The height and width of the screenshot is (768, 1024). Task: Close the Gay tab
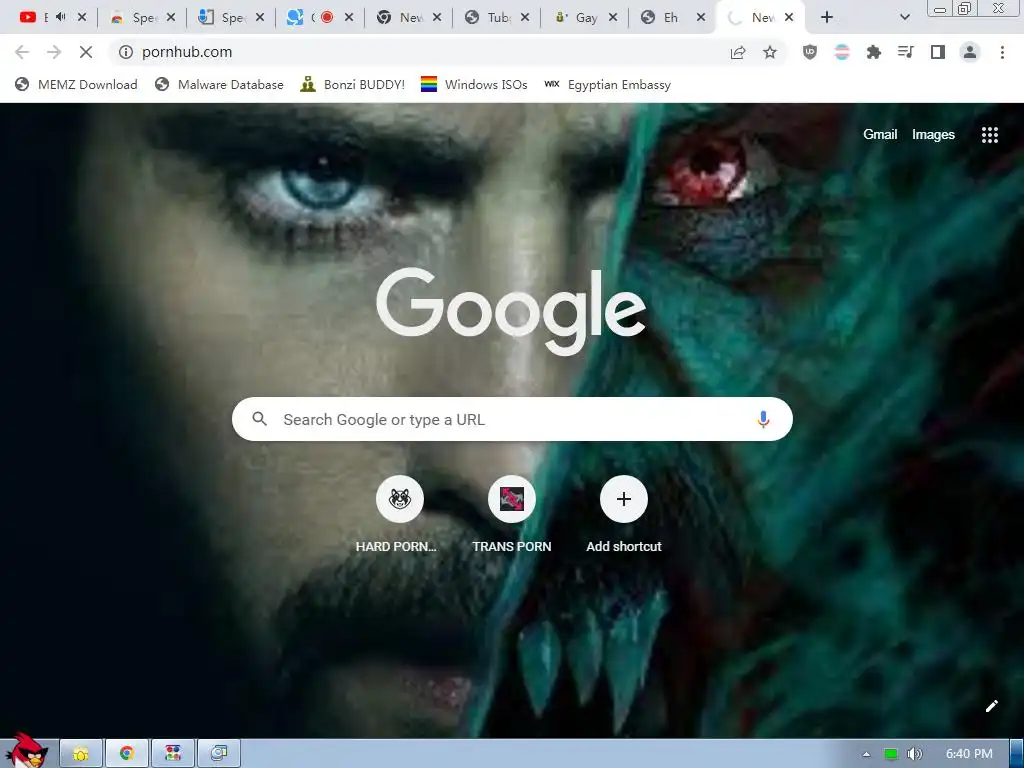613,18
